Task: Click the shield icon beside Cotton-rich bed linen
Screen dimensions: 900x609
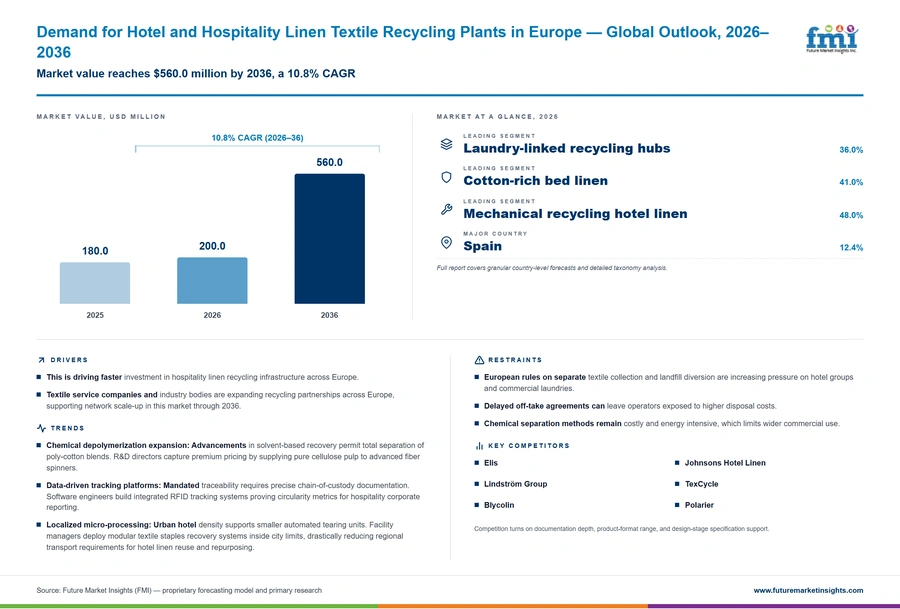Action: 446,177
